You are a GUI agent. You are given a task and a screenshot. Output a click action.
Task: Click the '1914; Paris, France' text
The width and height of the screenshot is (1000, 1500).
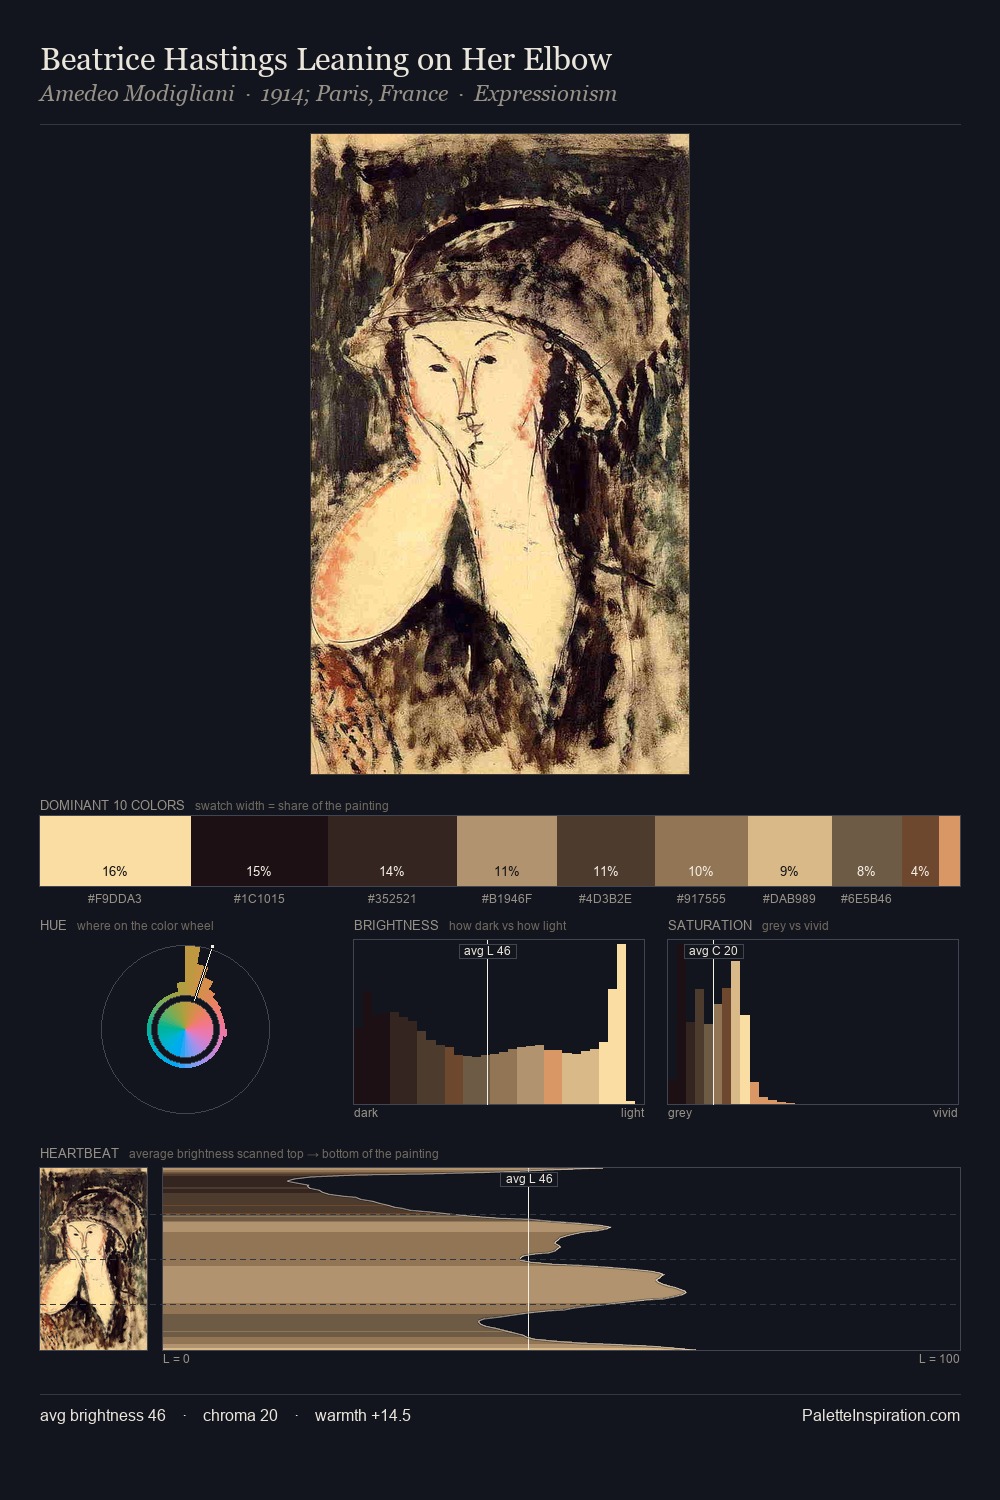click(354, 94)
